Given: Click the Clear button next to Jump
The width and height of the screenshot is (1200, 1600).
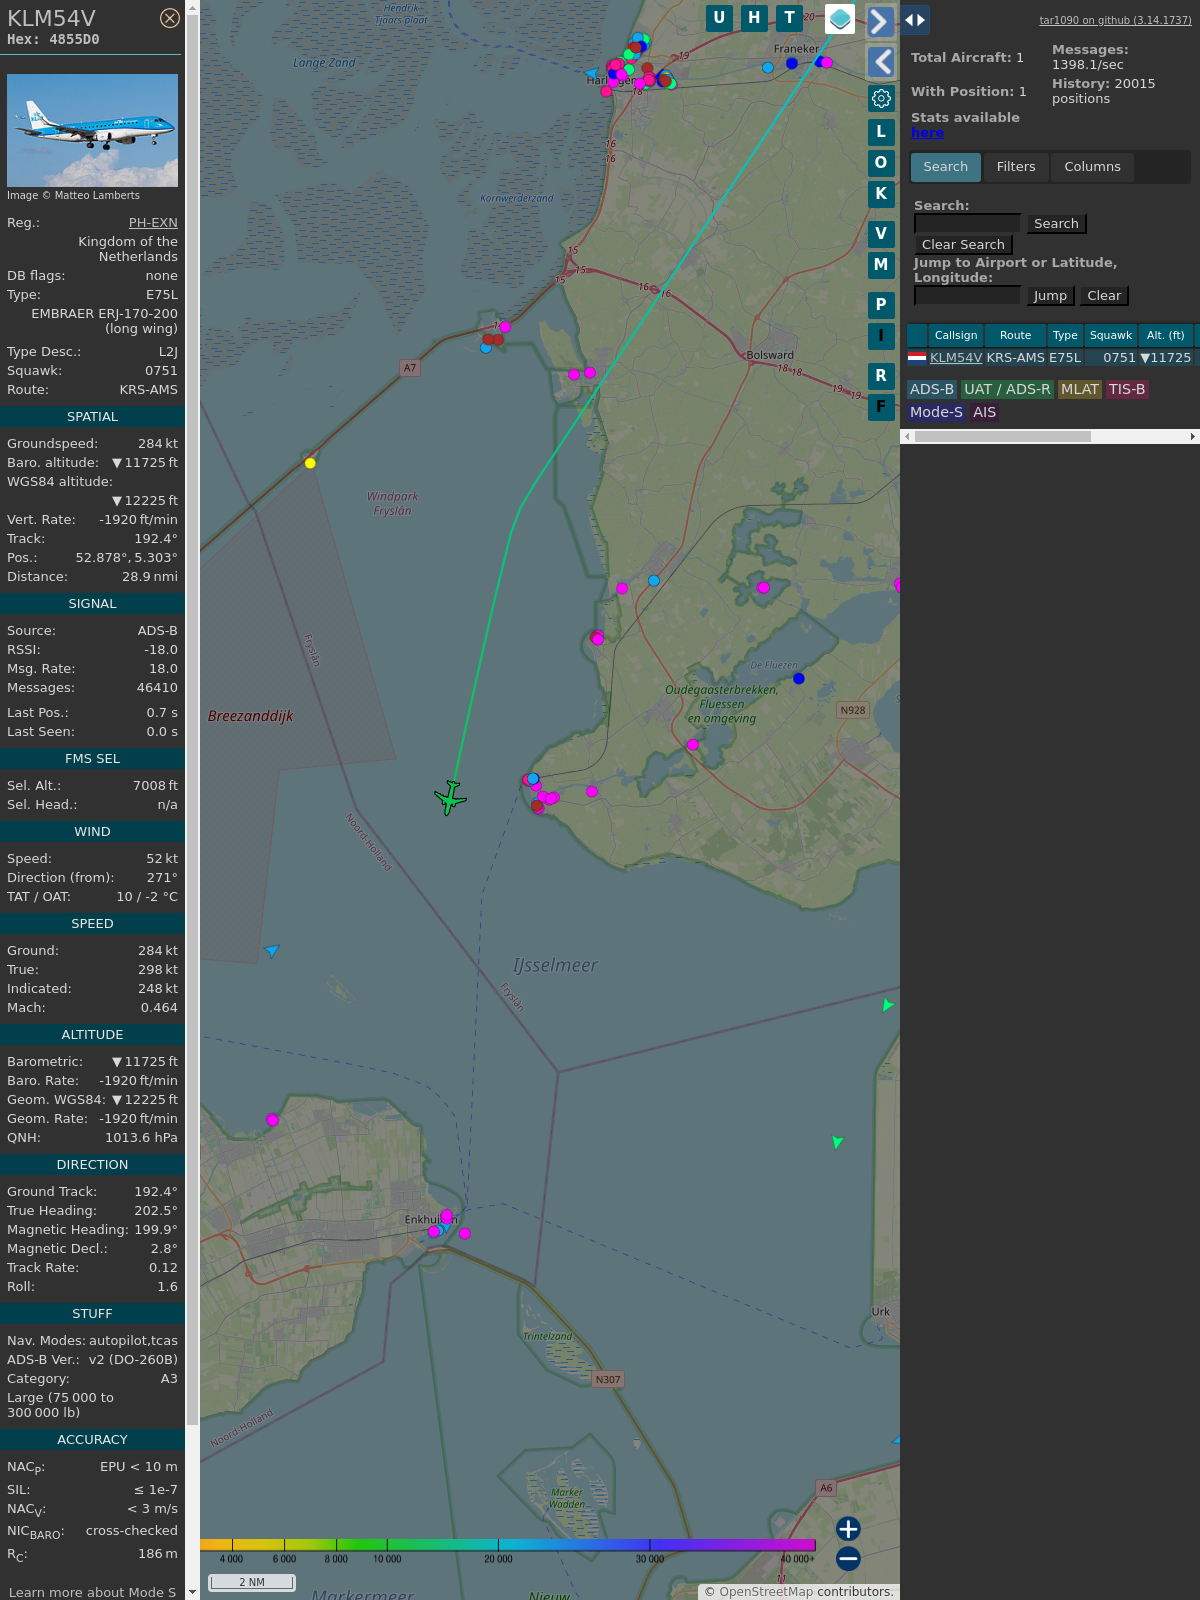Looking at the screenshot, I should pyautogui.click(x=1104, y=296).
